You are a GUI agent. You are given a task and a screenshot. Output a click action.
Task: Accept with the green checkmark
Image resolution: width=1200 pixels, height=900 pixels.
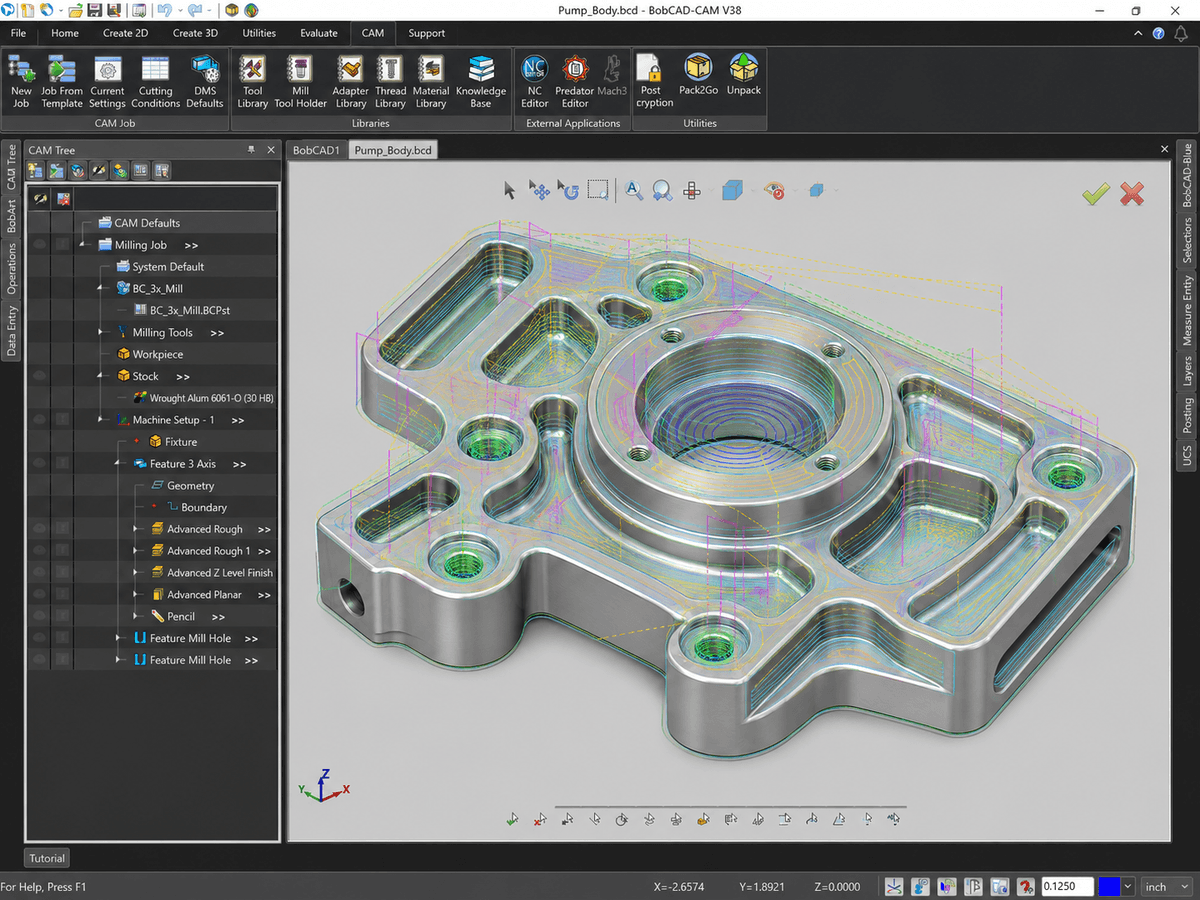tap(1096, 194)
